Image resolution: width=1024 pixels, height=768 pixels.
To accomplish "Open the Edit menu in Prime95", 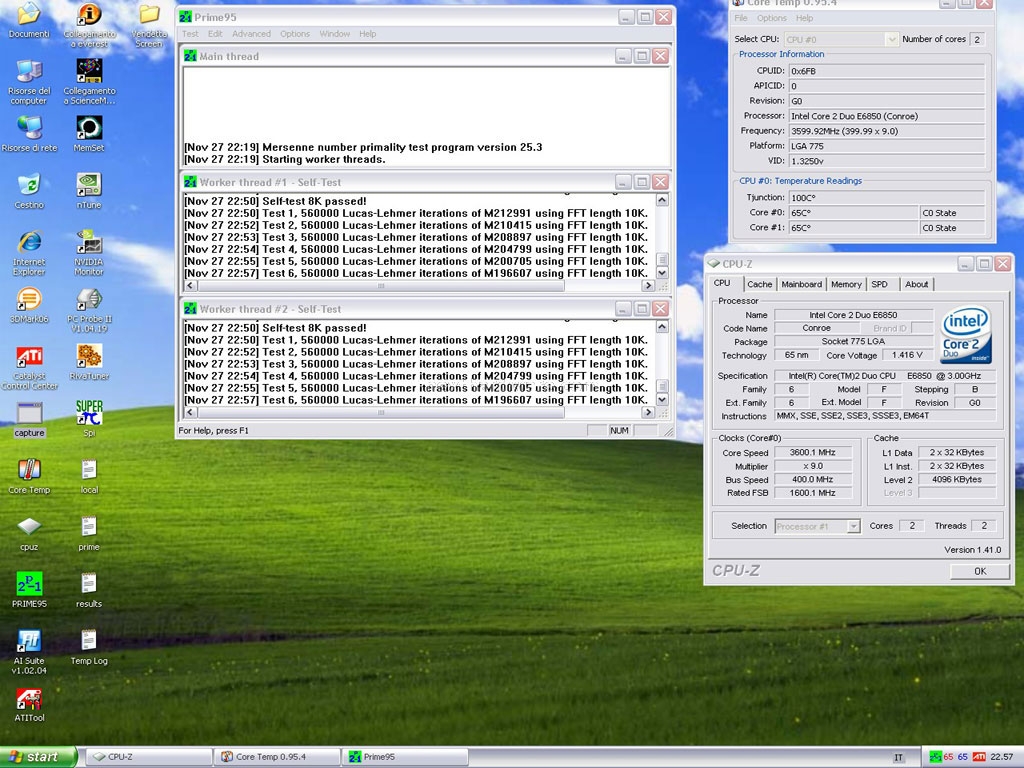I will pyautogui.click(x=215, y=34).
